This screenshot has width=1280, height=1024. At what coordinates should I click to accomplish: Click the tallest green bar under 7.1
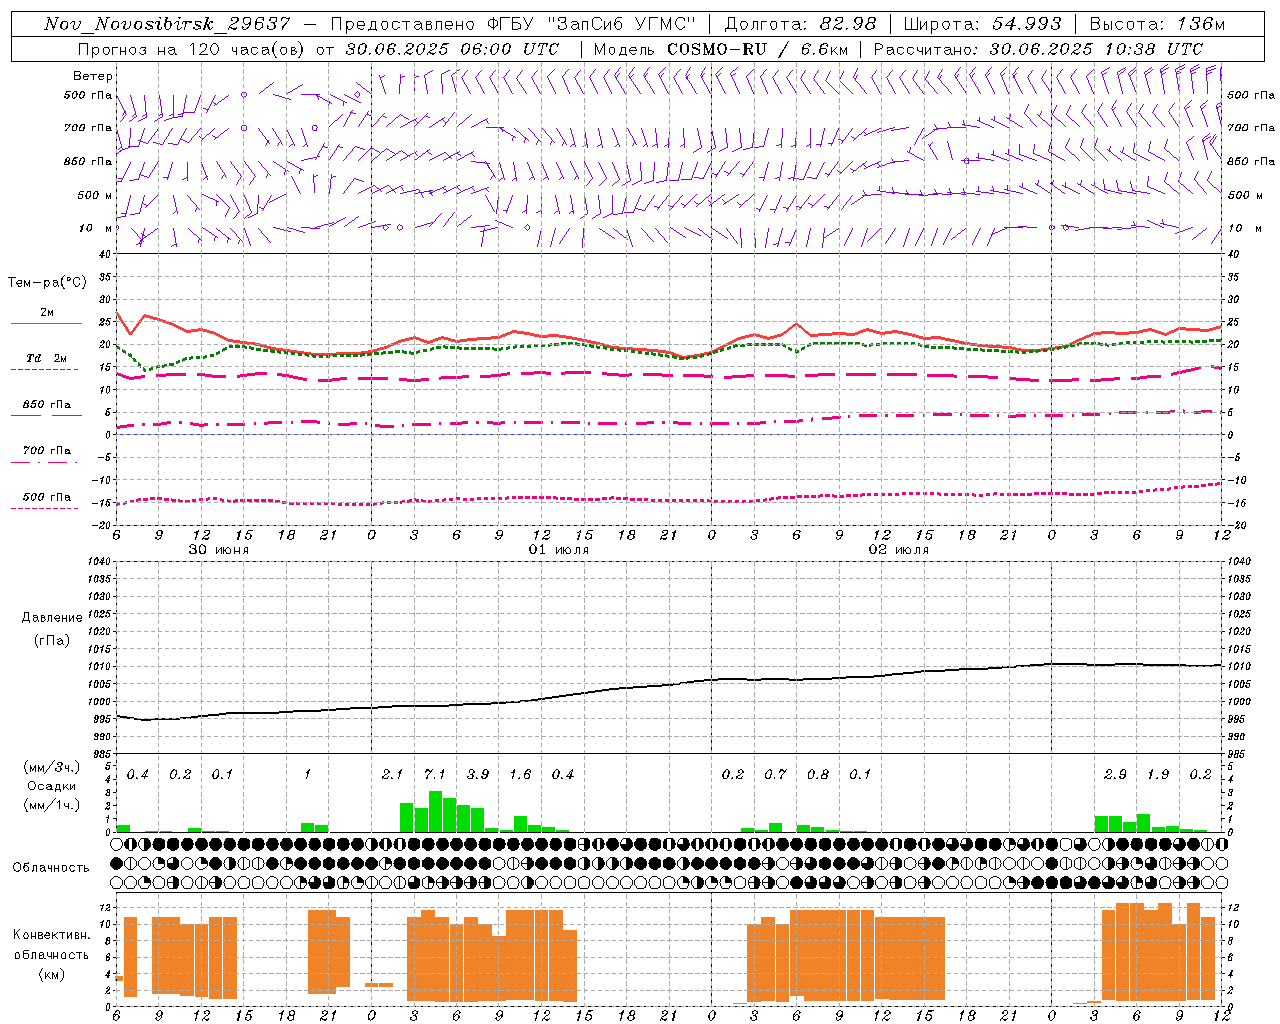click(435, 812)
